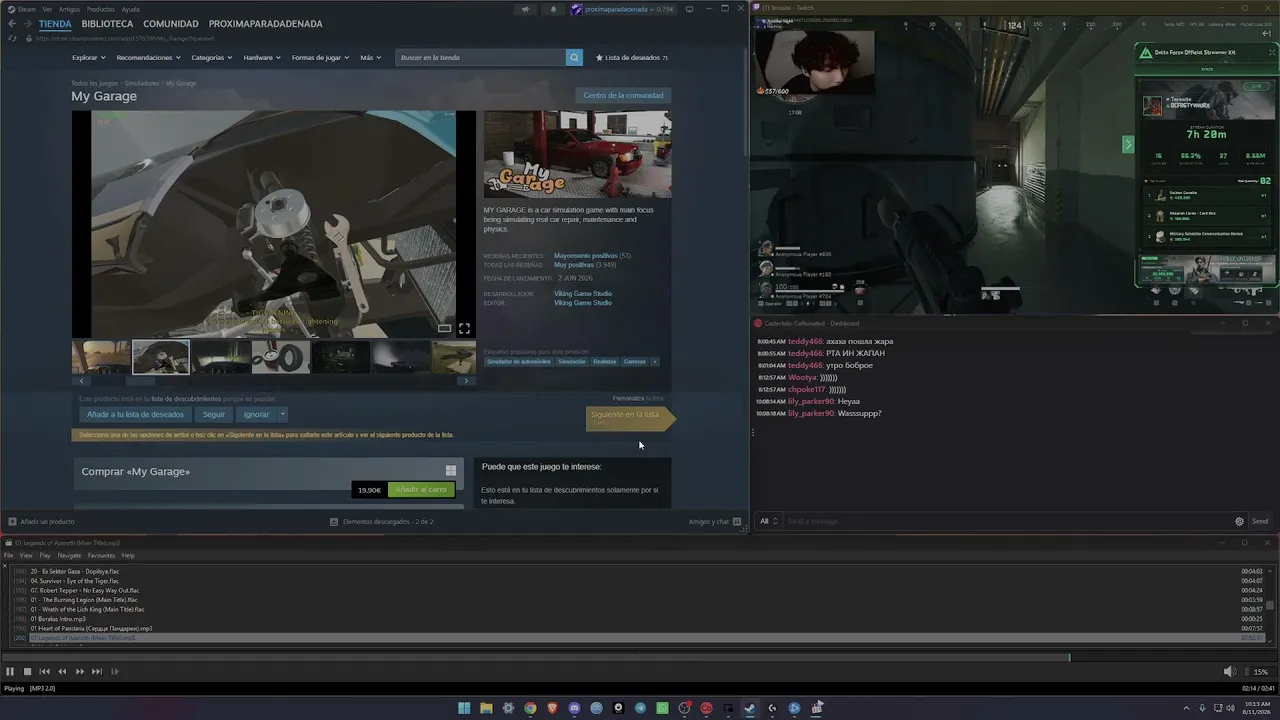Viewport: 1280px width, 720px height.
Task: Stop audio playback
Action: click(x=28, y=672)
